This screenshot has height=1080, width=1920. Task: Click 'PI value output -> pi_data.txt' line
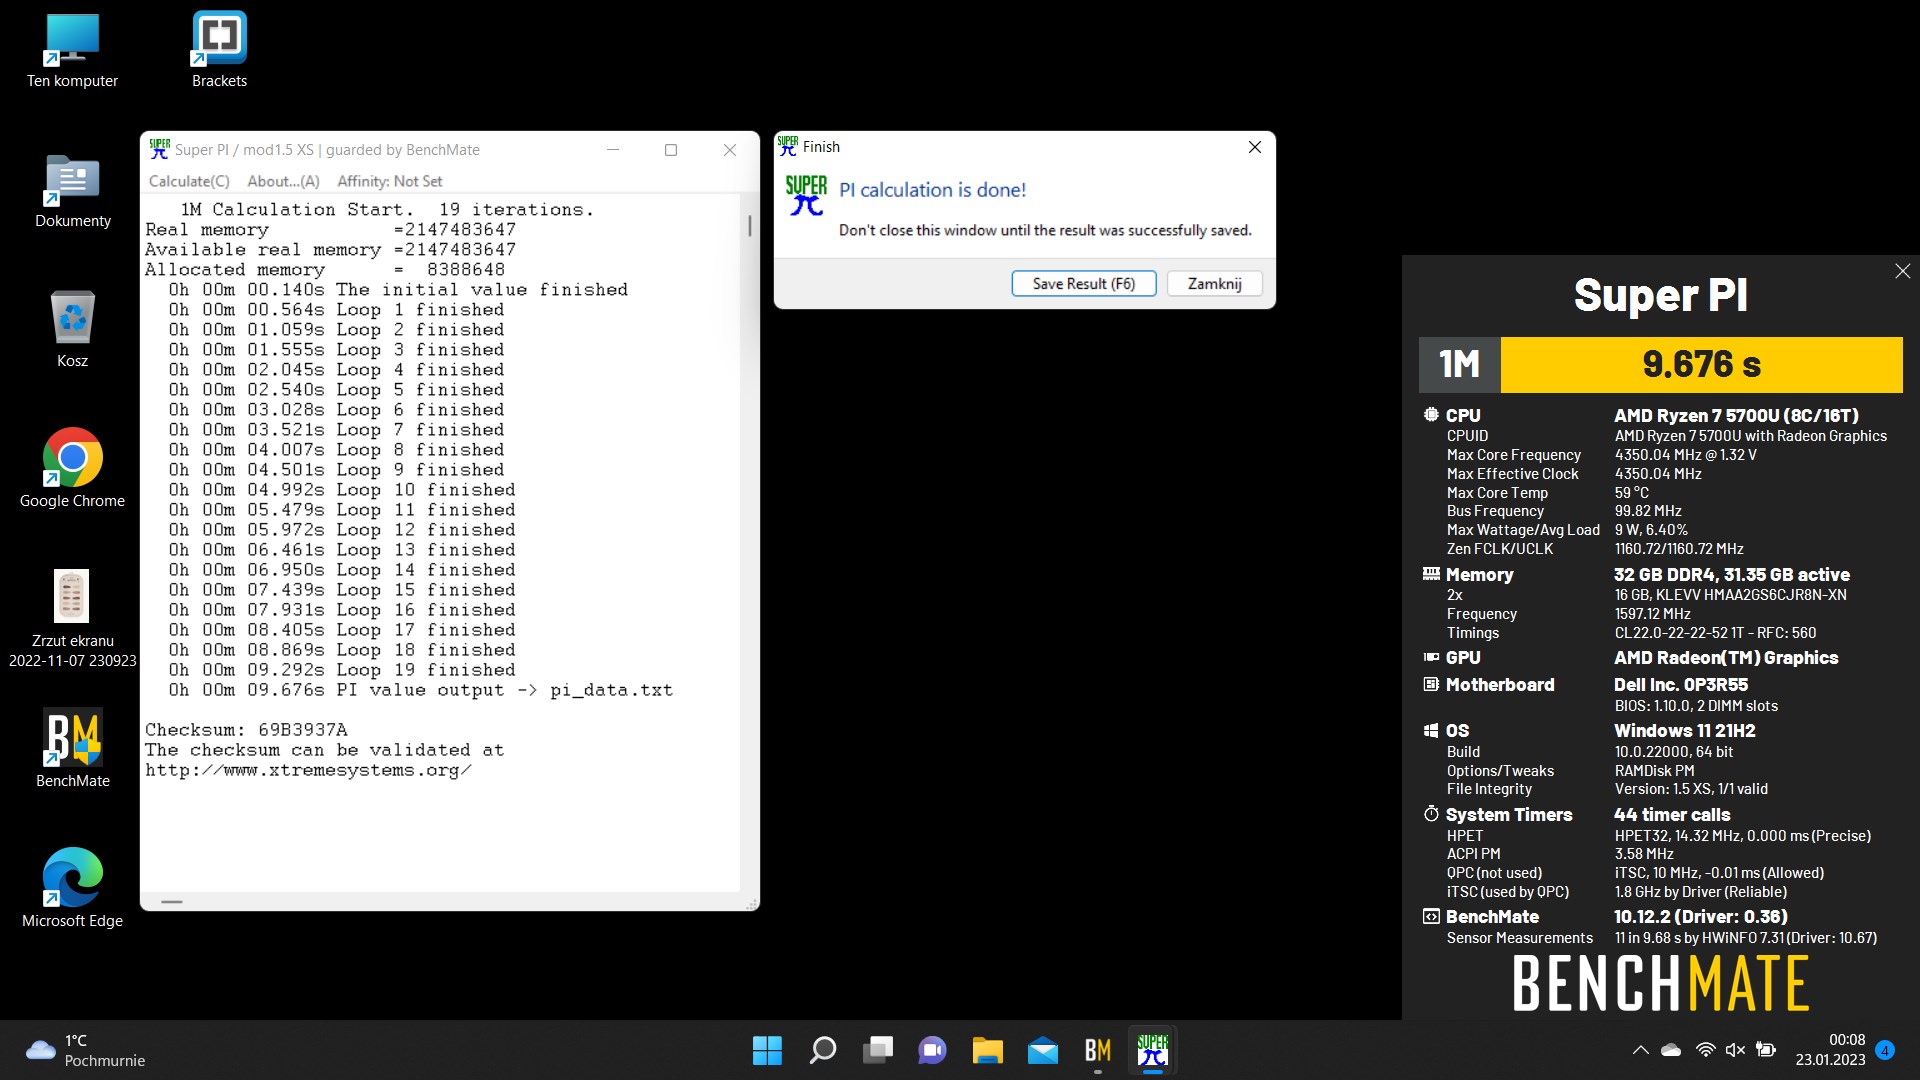[x=420, y=690]
